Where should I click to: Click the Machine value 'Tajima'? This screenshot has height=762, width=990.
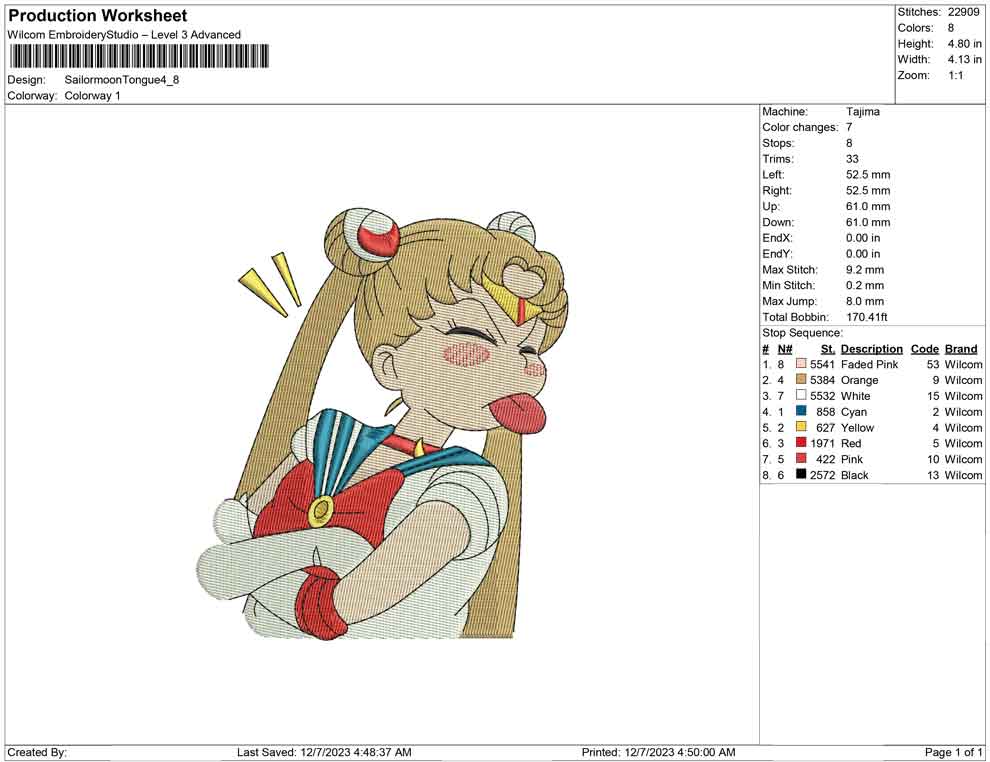pos(862,112)
